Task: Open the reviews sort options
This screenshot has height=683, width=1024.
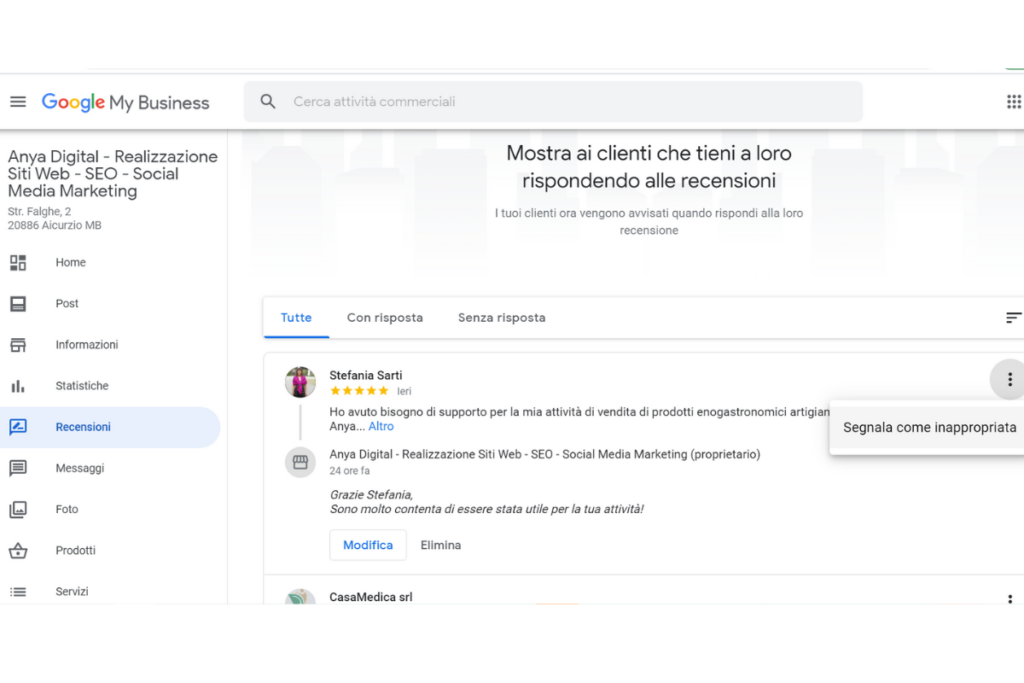Action: click(x=1013, y=318)
